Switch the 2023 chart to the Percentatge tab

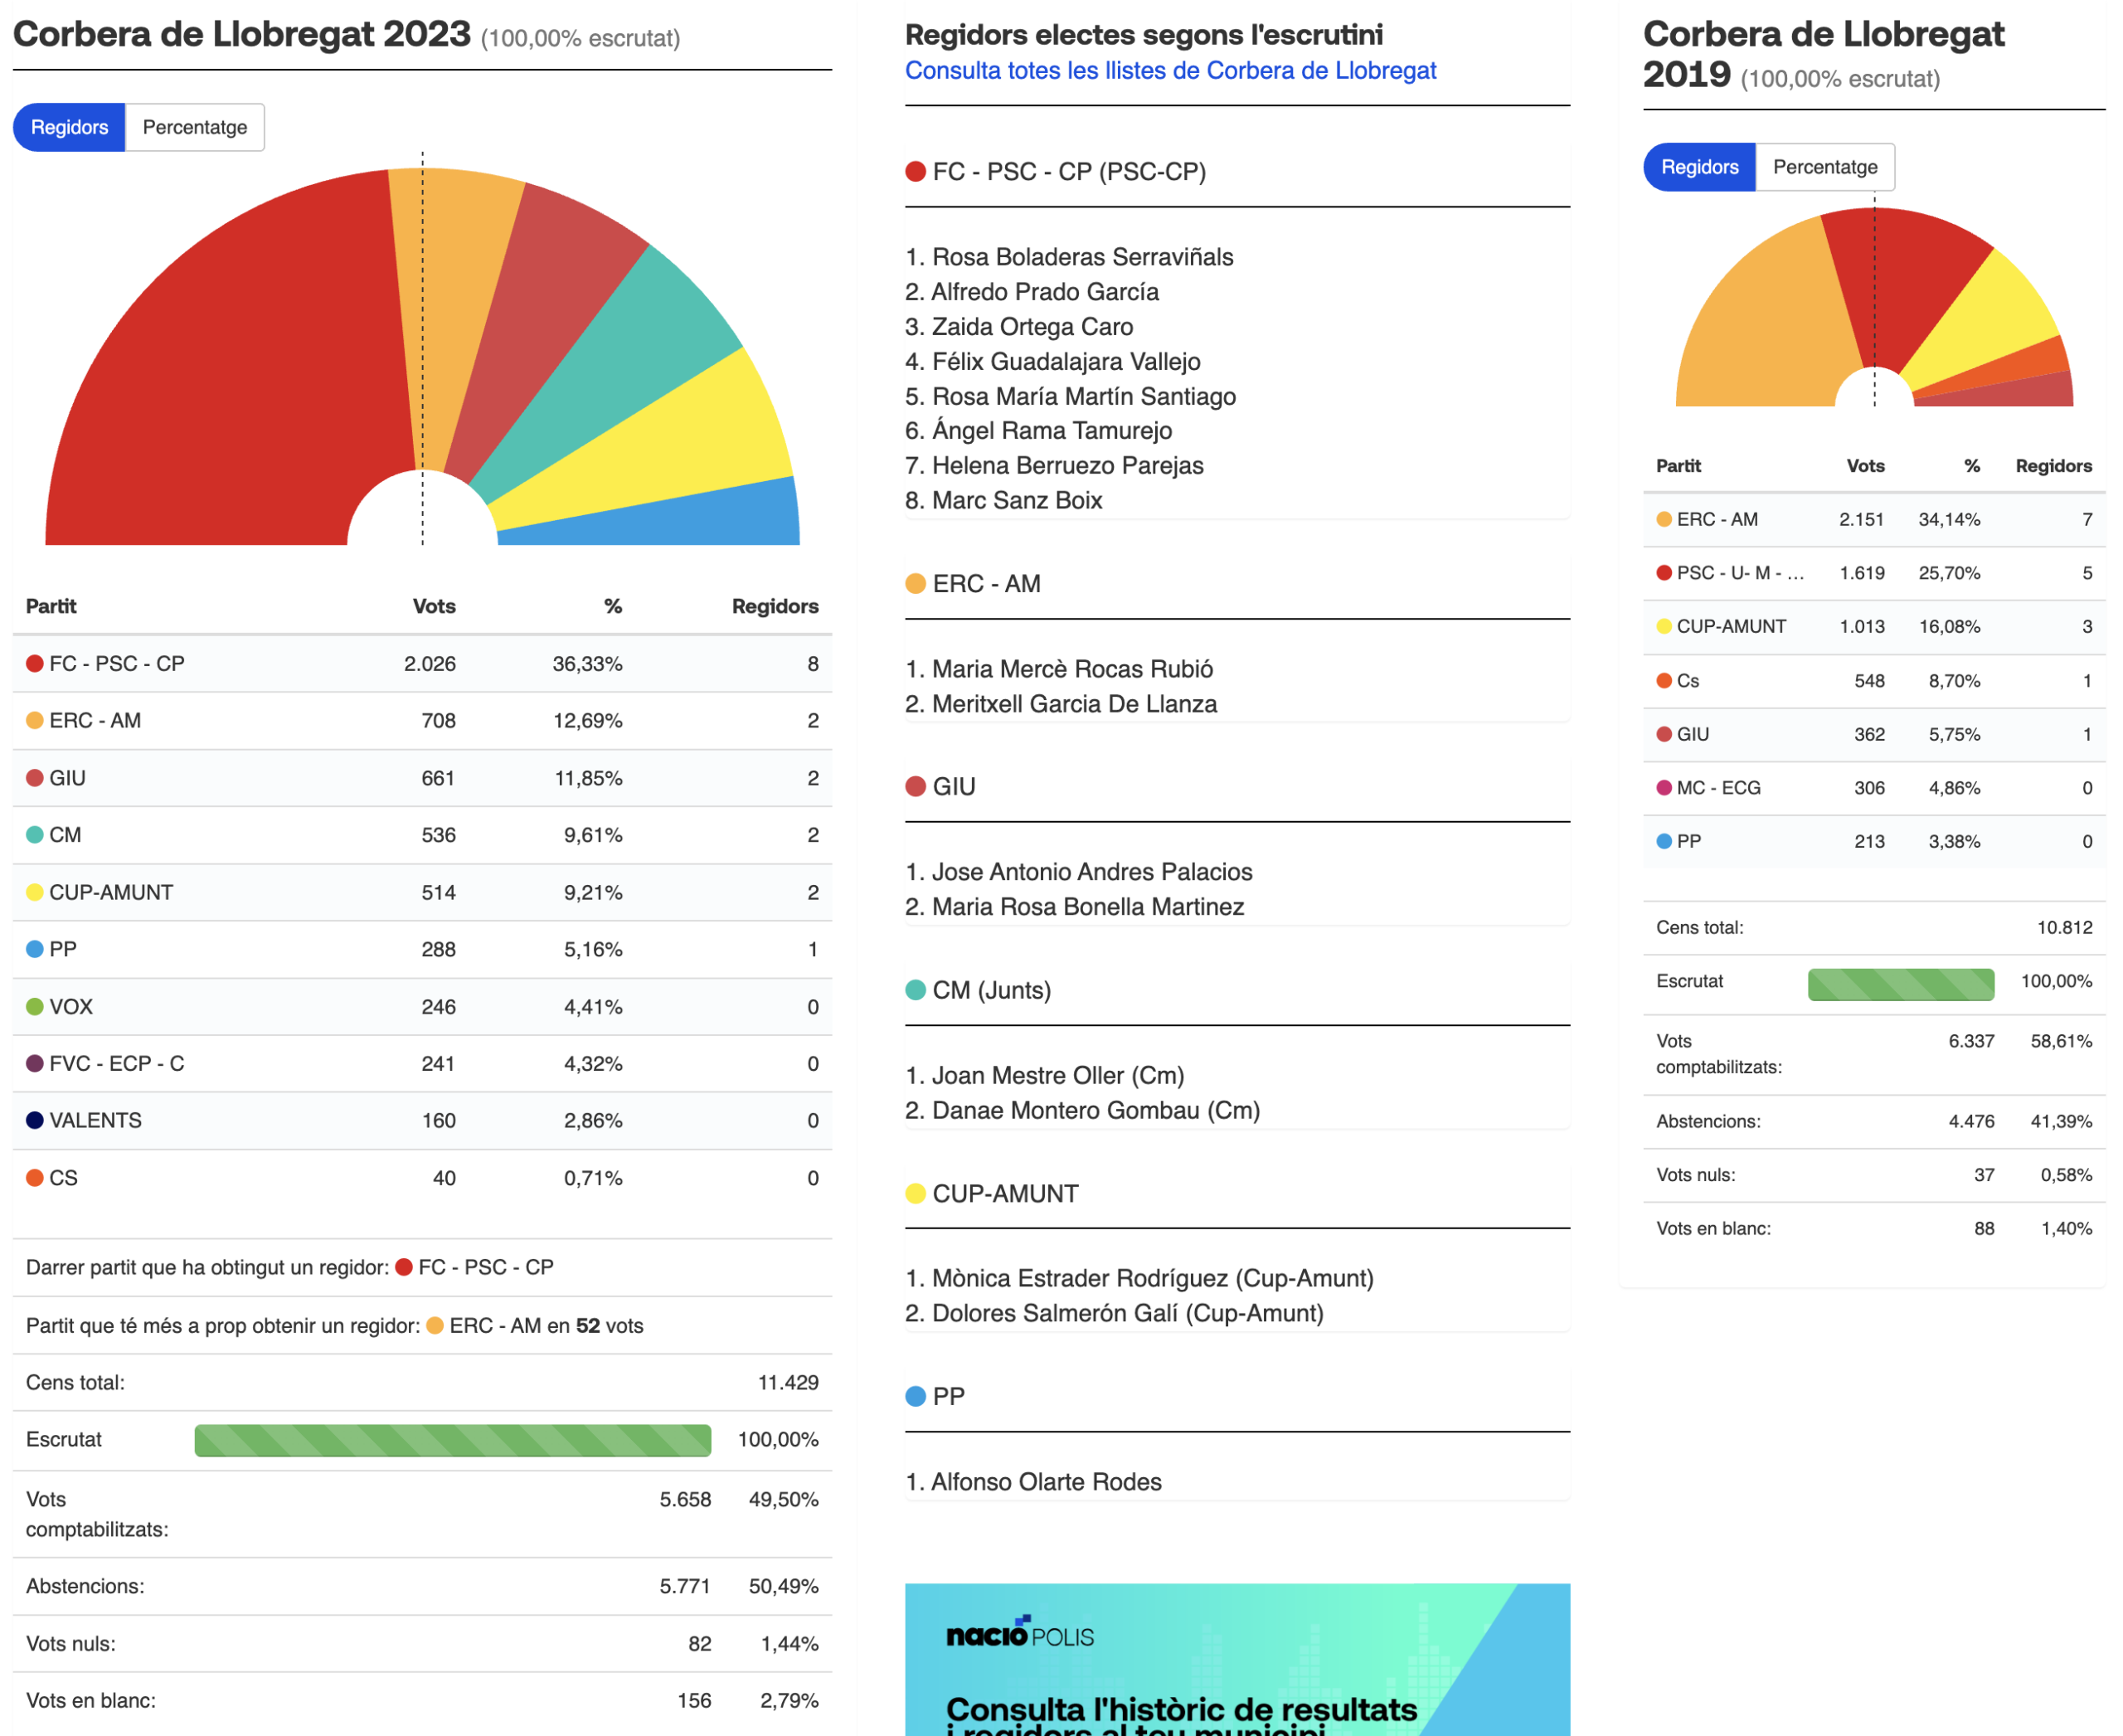click(x=195, y=127)
